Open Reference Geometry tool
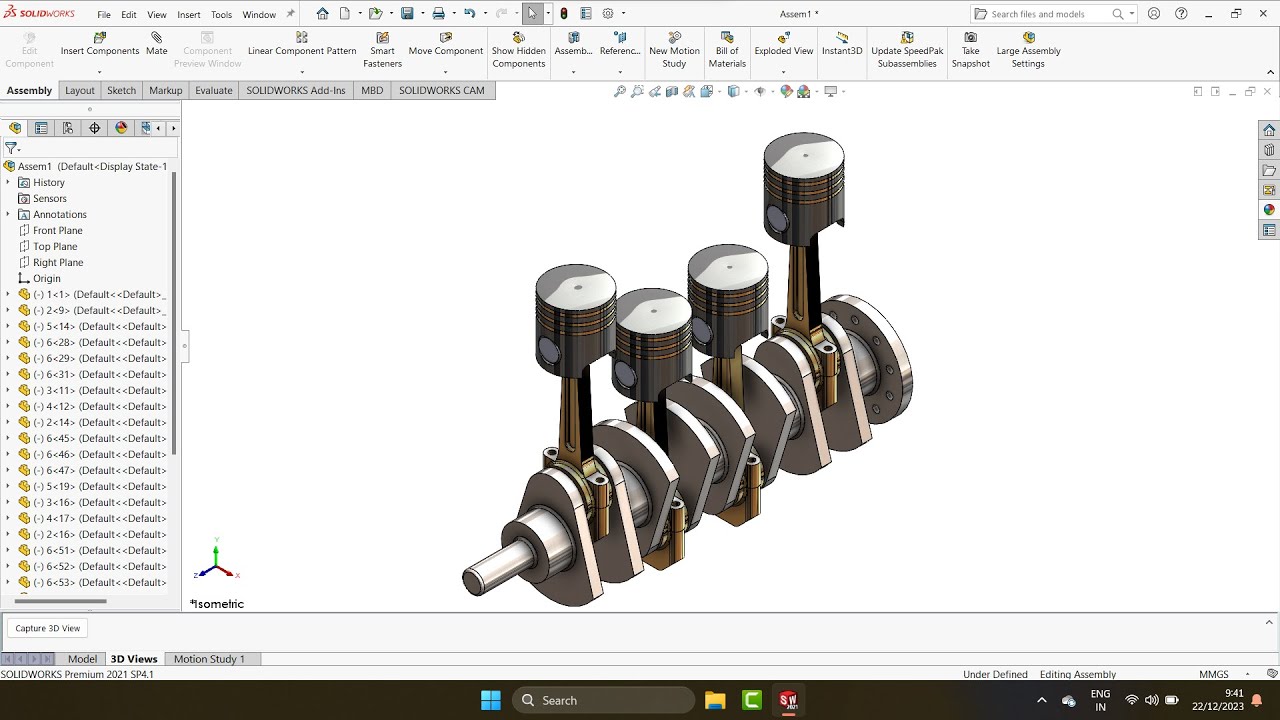1280x720 pixels. pyautogui.click(x=620, y=45)
